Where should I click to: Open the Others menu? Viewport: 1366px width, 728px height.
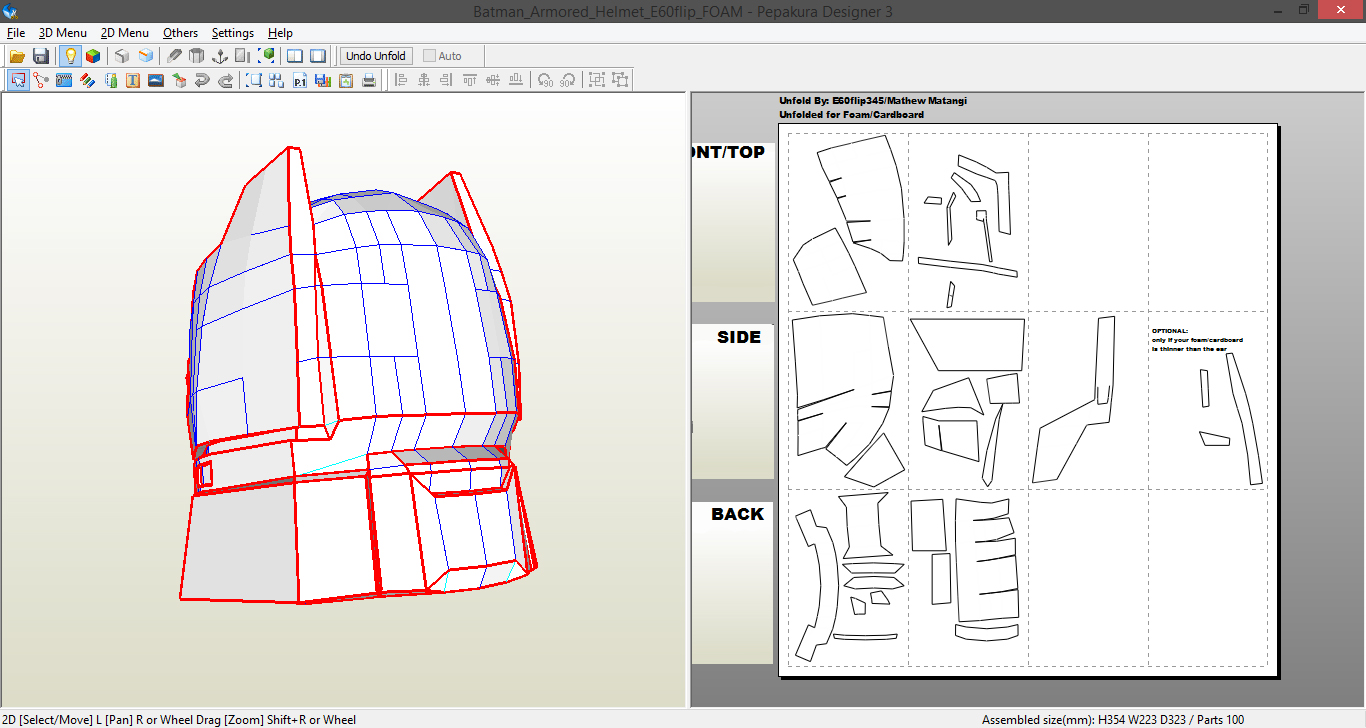tap(181, 33)
